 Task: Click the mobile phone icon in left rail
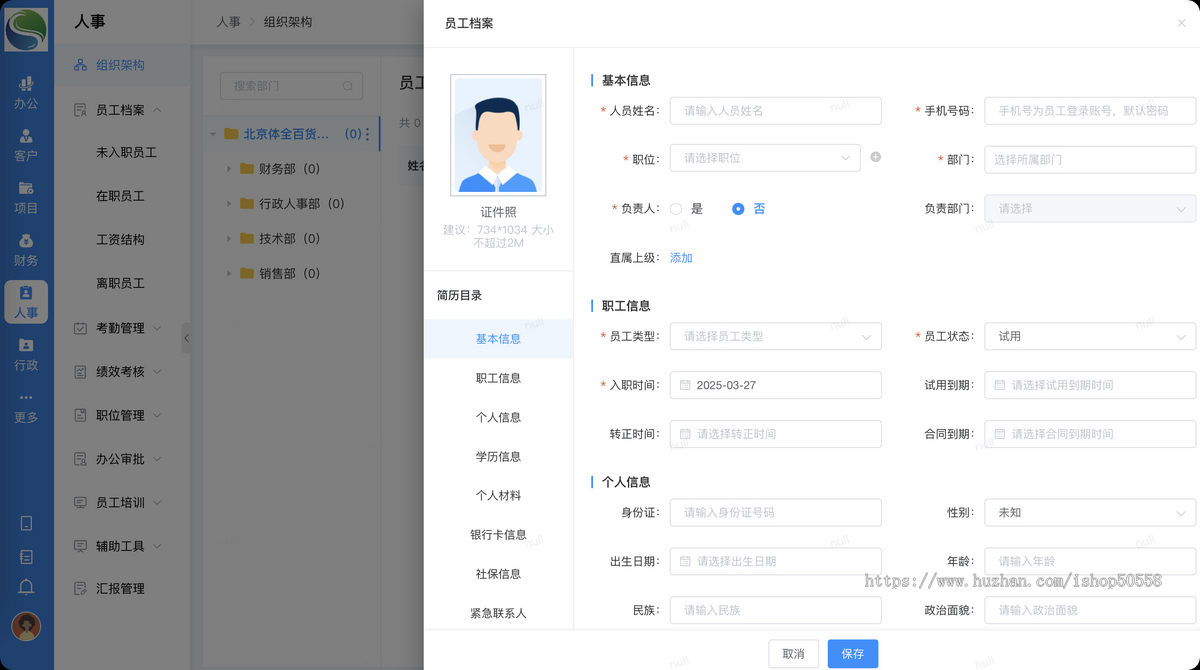[x=26, y=523]
